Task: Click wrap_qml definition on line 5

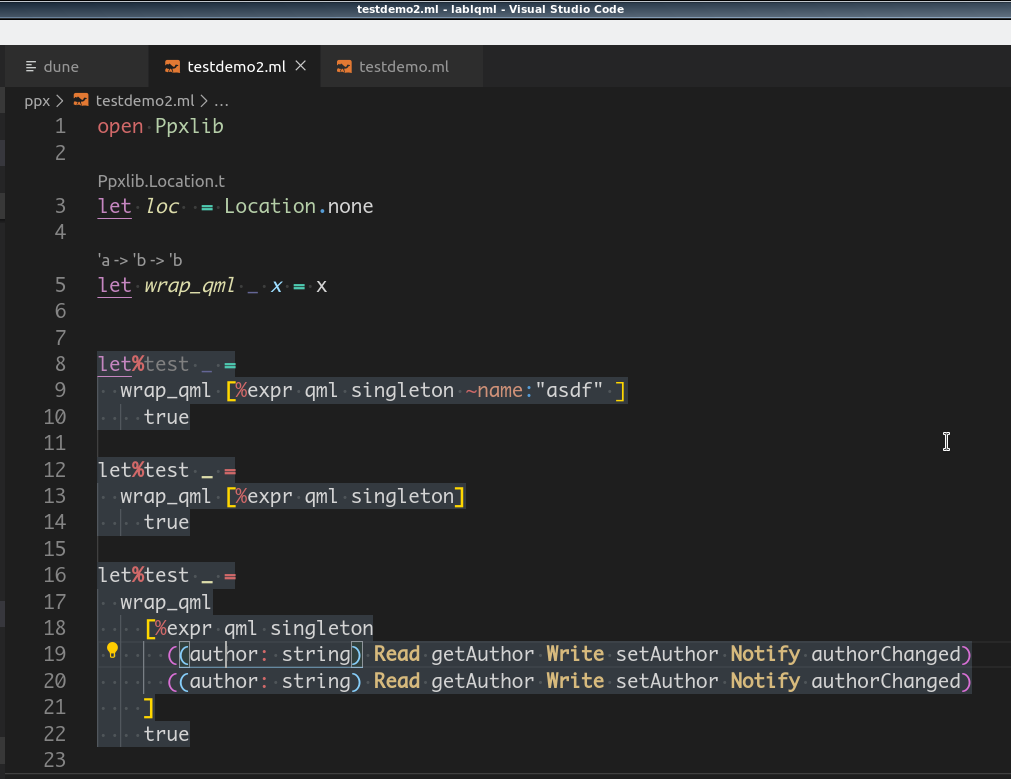Action: pyautogui.click(x=189, y=286)
